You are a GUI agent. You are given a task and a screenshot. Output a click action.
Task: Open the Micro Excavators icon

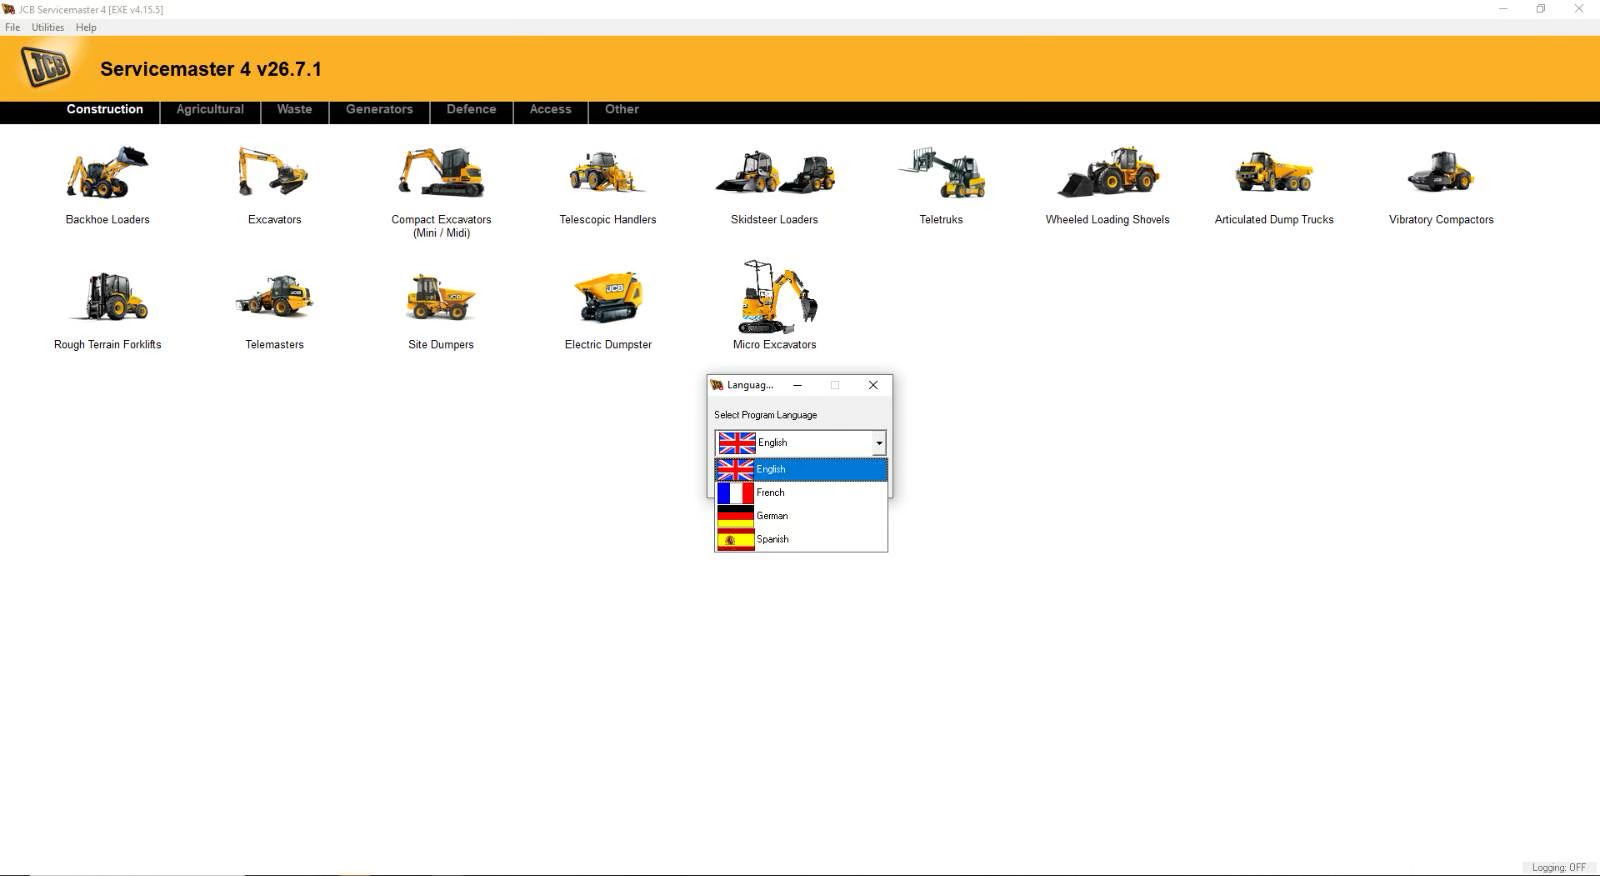click(777, 297)
